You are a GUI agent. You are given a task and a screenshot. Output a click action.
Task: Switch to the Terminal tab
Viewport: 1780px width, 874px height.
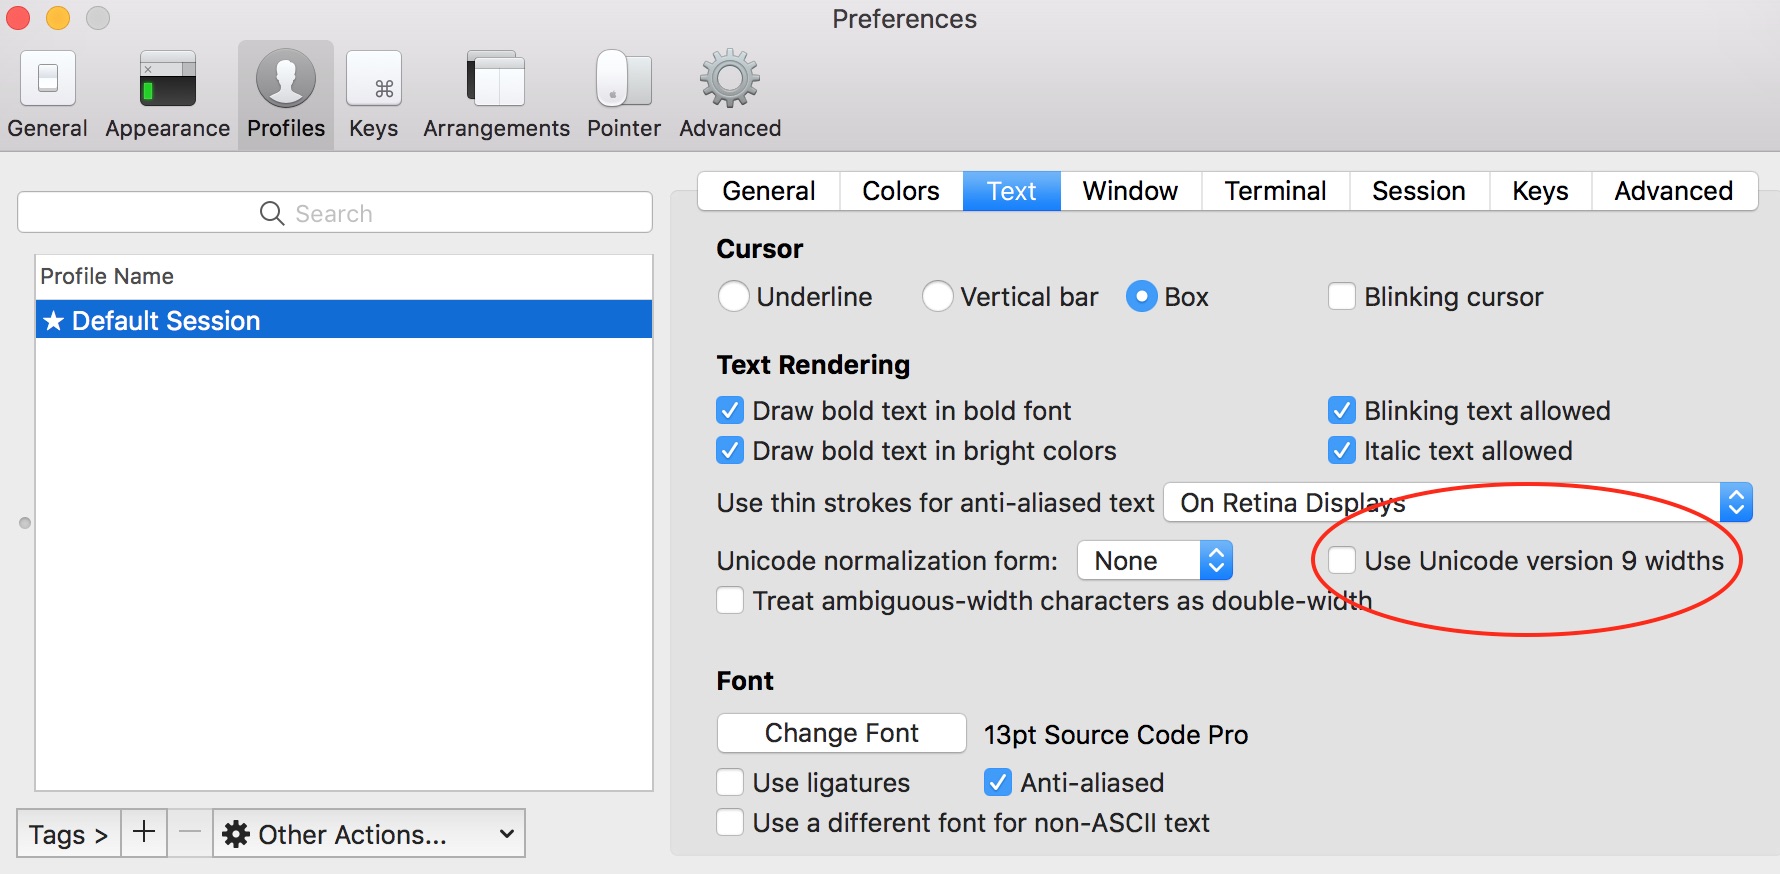(1275, 191)
